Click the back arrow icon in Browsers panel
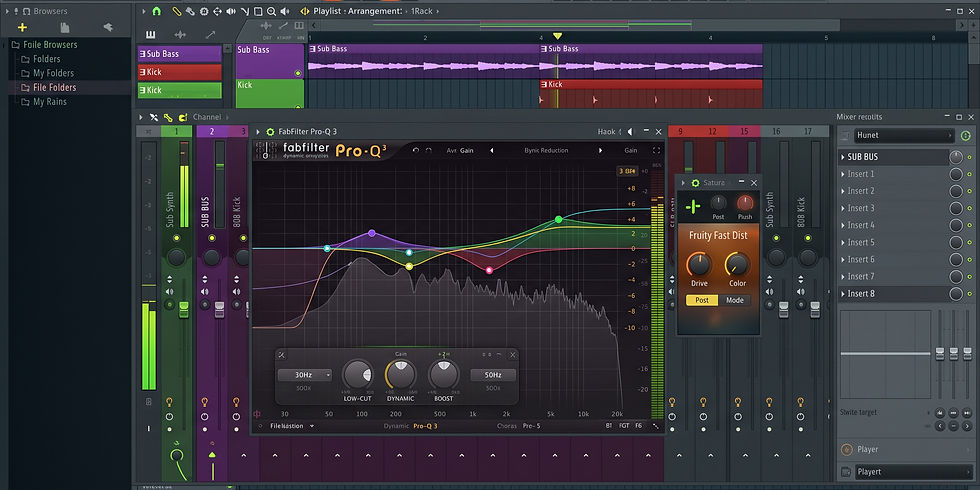 (x=108, y=27)
